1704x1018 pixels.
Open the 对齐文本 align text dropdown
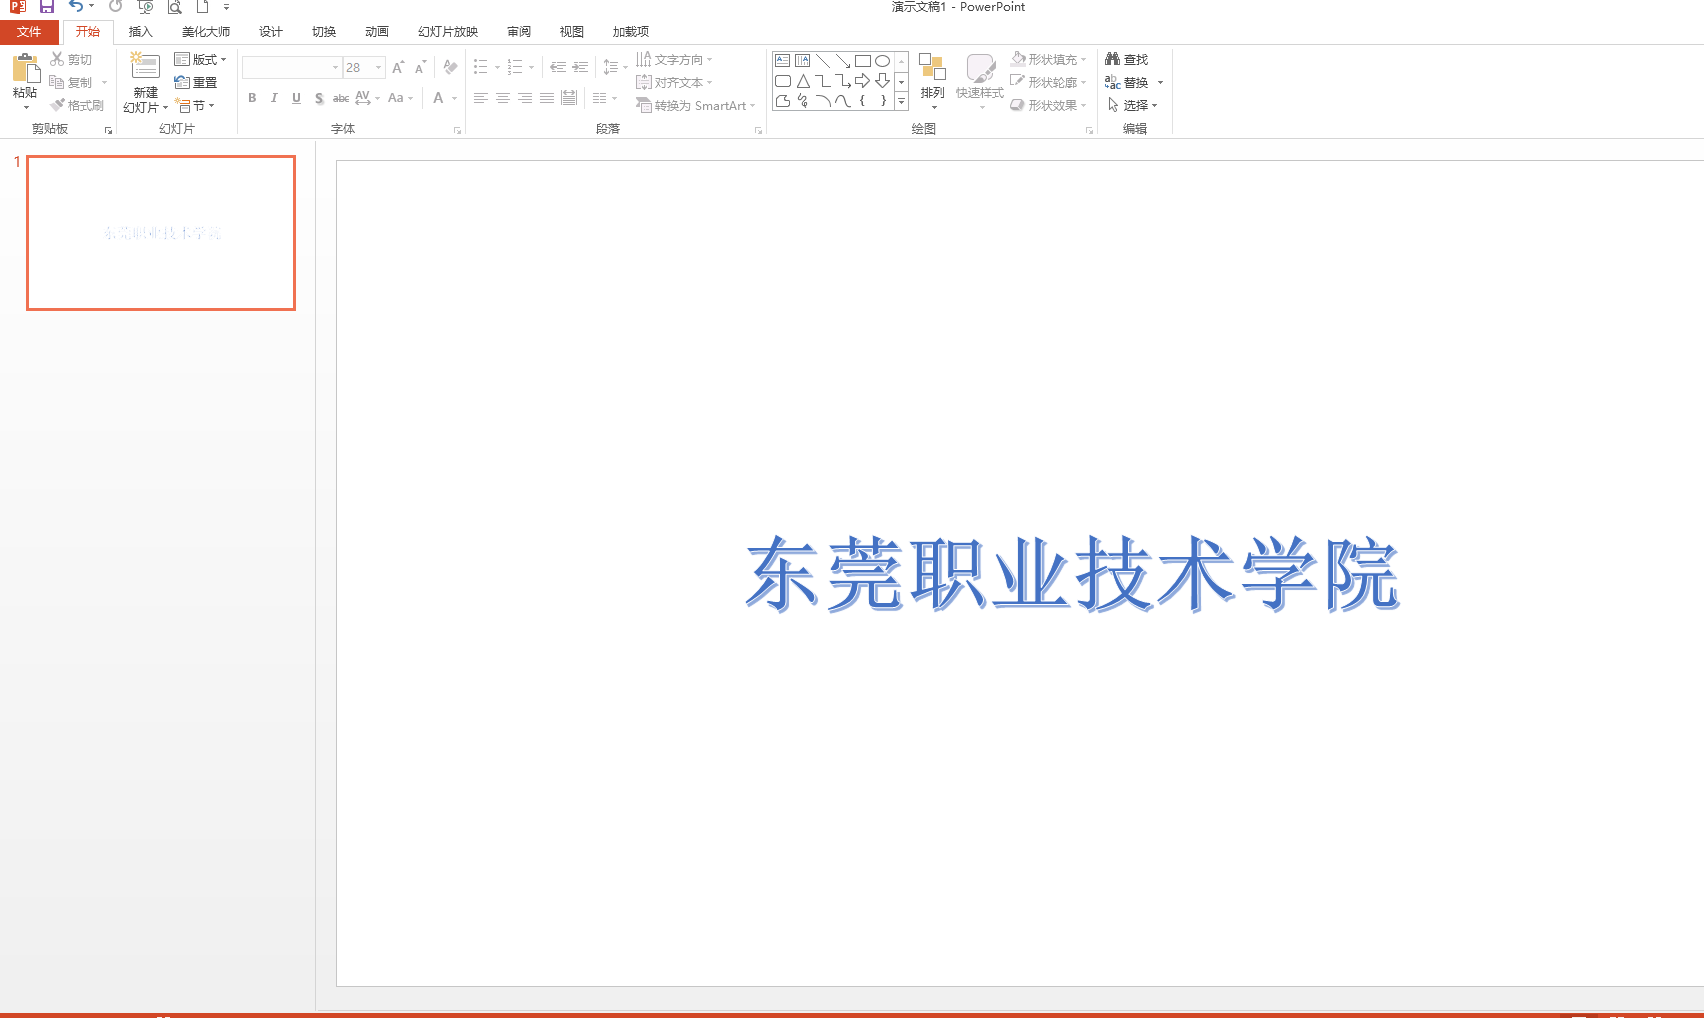[674, 82]
